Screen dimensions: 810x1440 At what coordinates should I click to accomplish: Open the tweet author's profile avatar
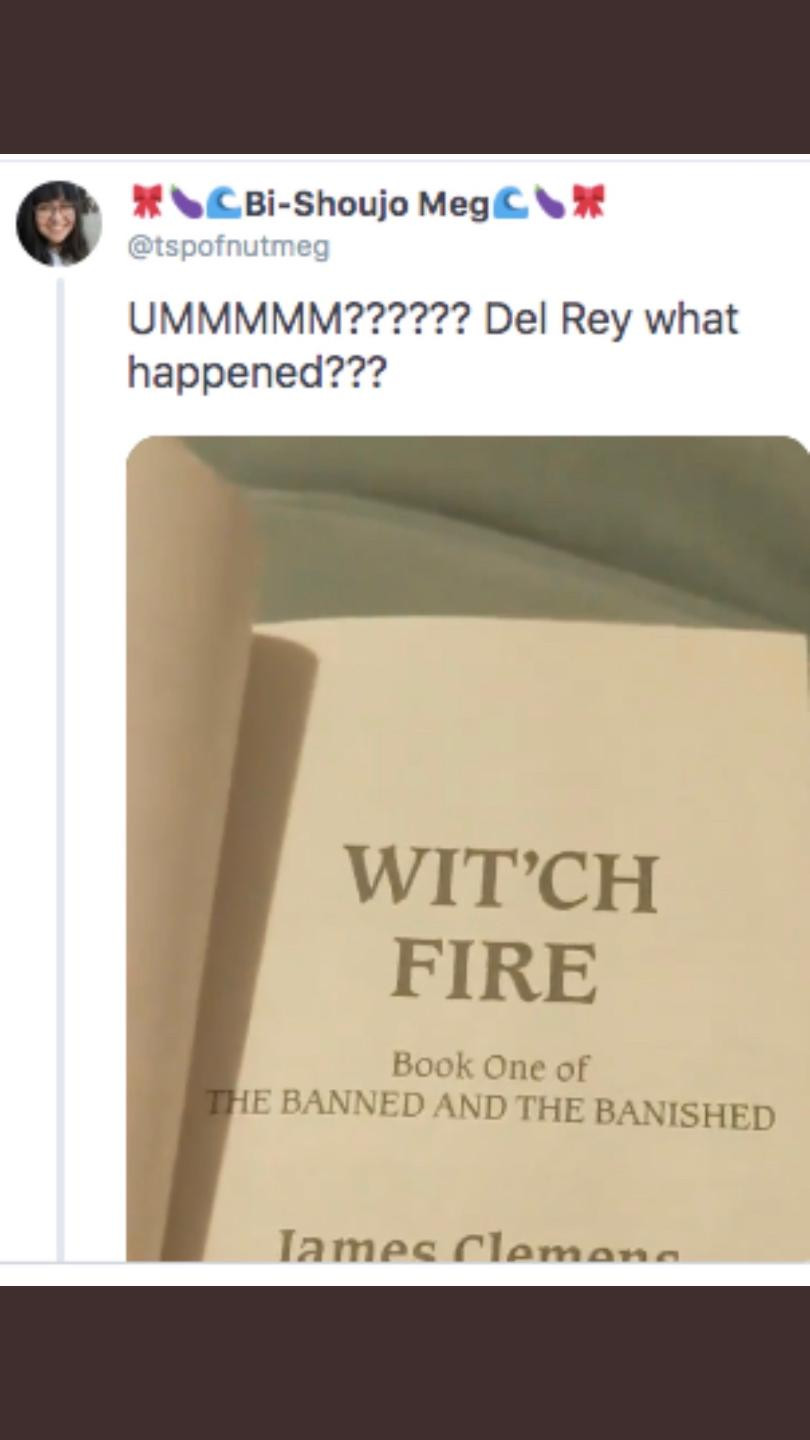[x=59, y=224]
